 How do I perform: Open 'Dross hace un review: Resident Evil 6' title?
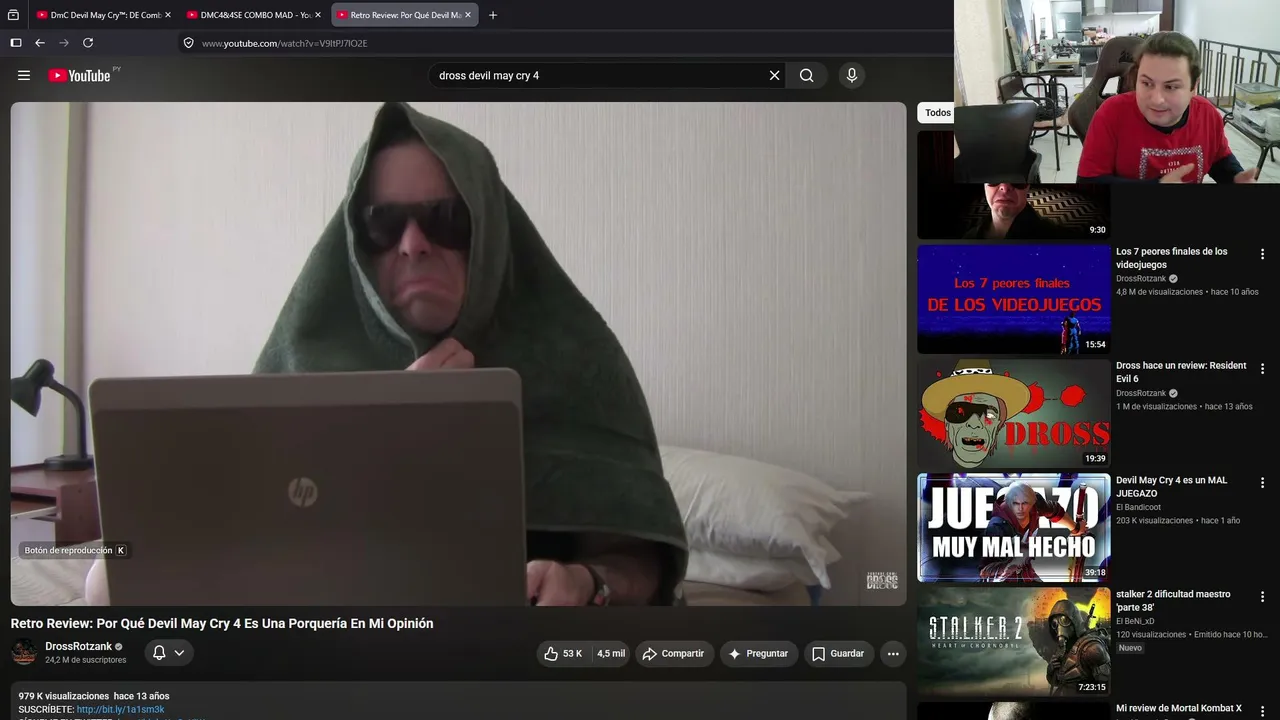click(x=1181, y=372)
